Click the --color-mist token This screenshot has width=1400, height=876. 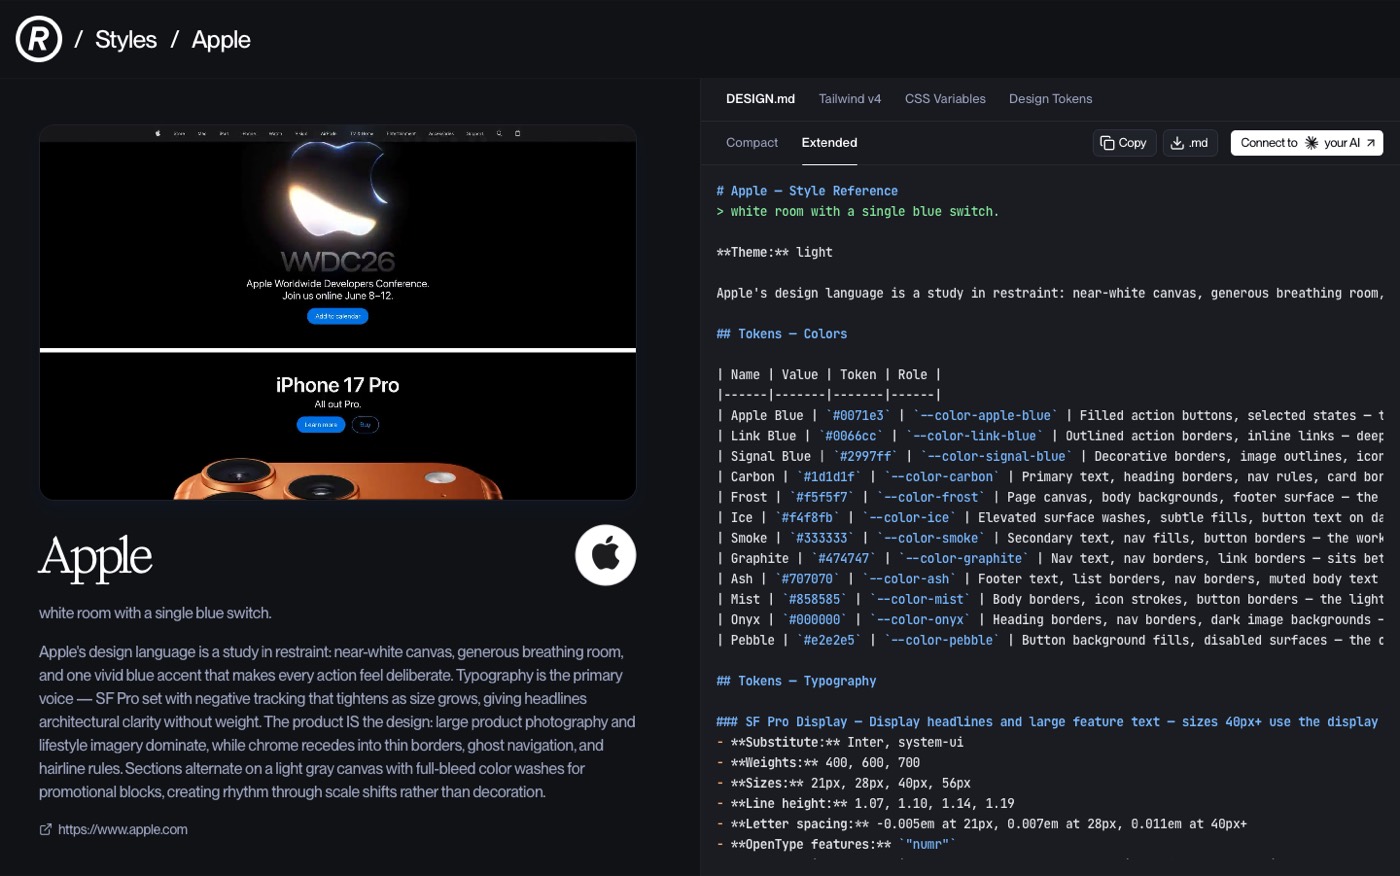[920, 599]
